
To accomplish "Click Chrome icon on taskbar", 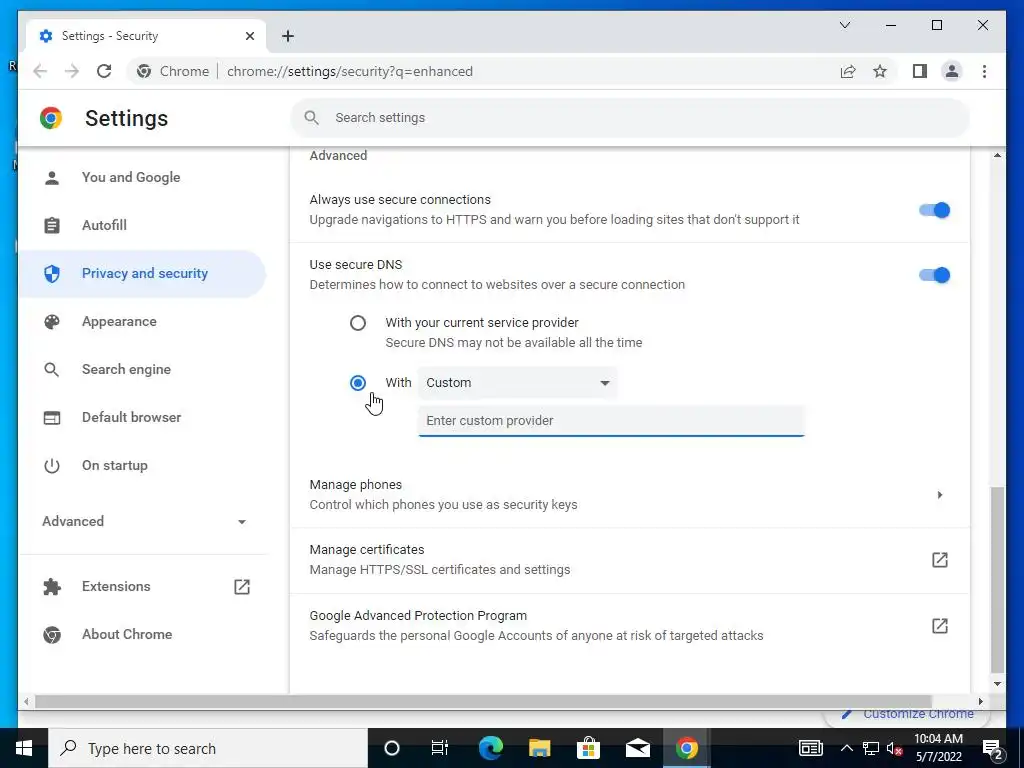I will point(686,748).
